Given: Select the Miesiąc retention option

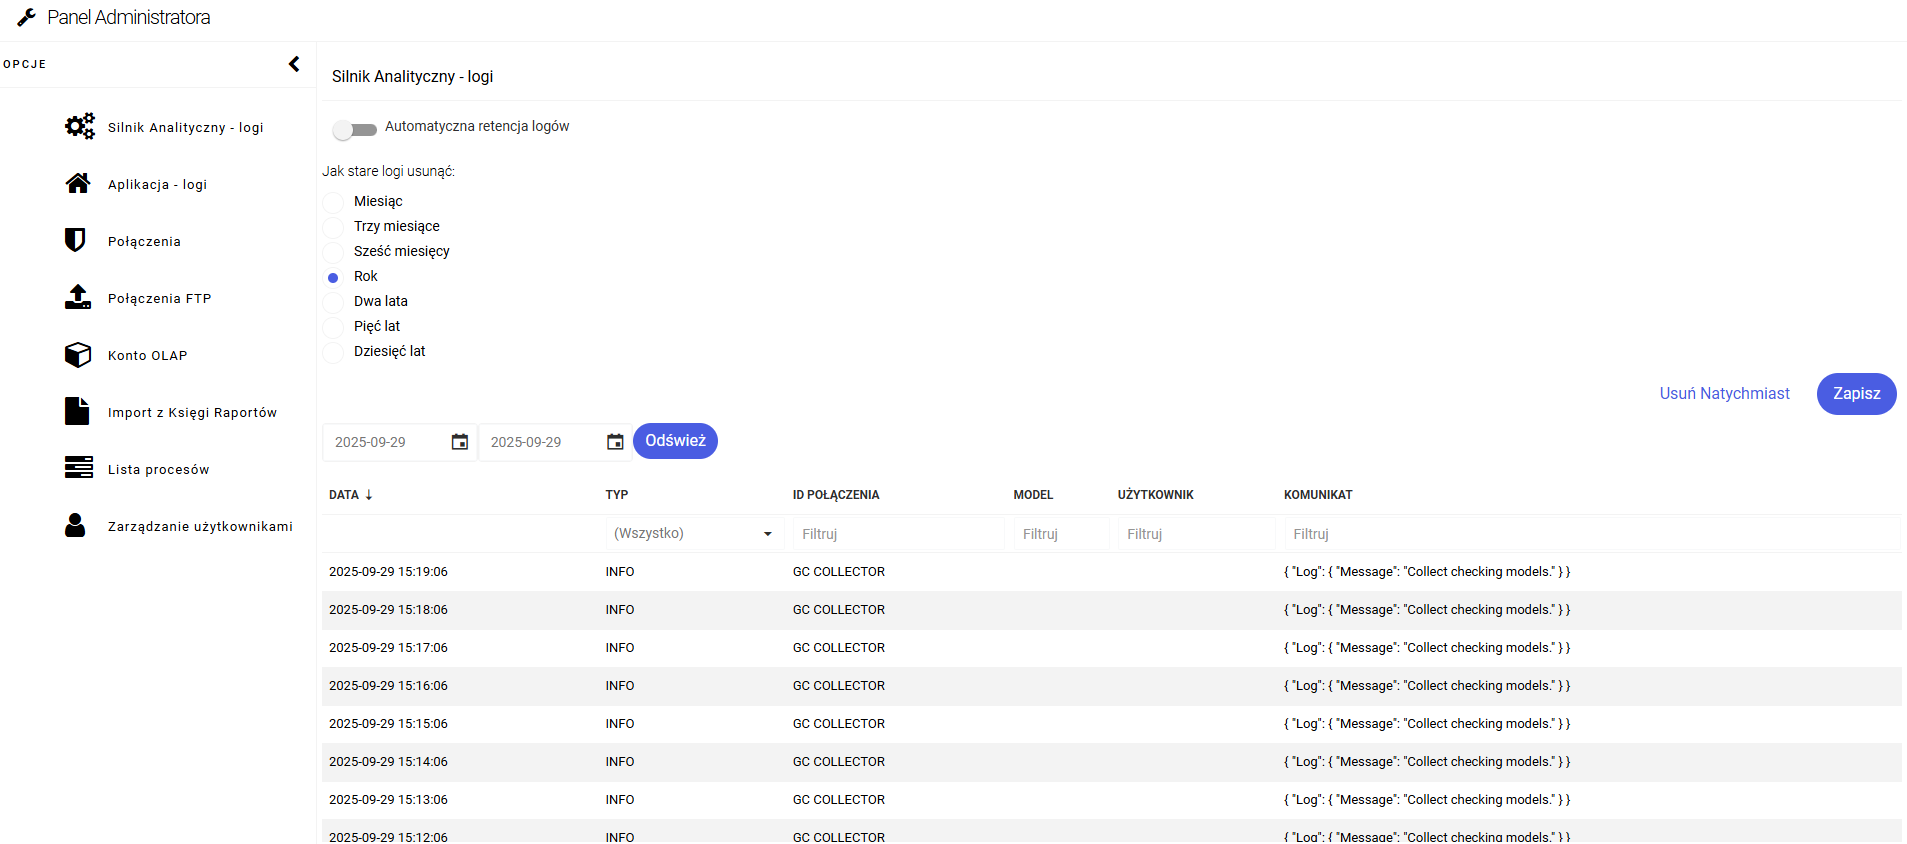Looking at the screenshot, I should coord(334,202).
